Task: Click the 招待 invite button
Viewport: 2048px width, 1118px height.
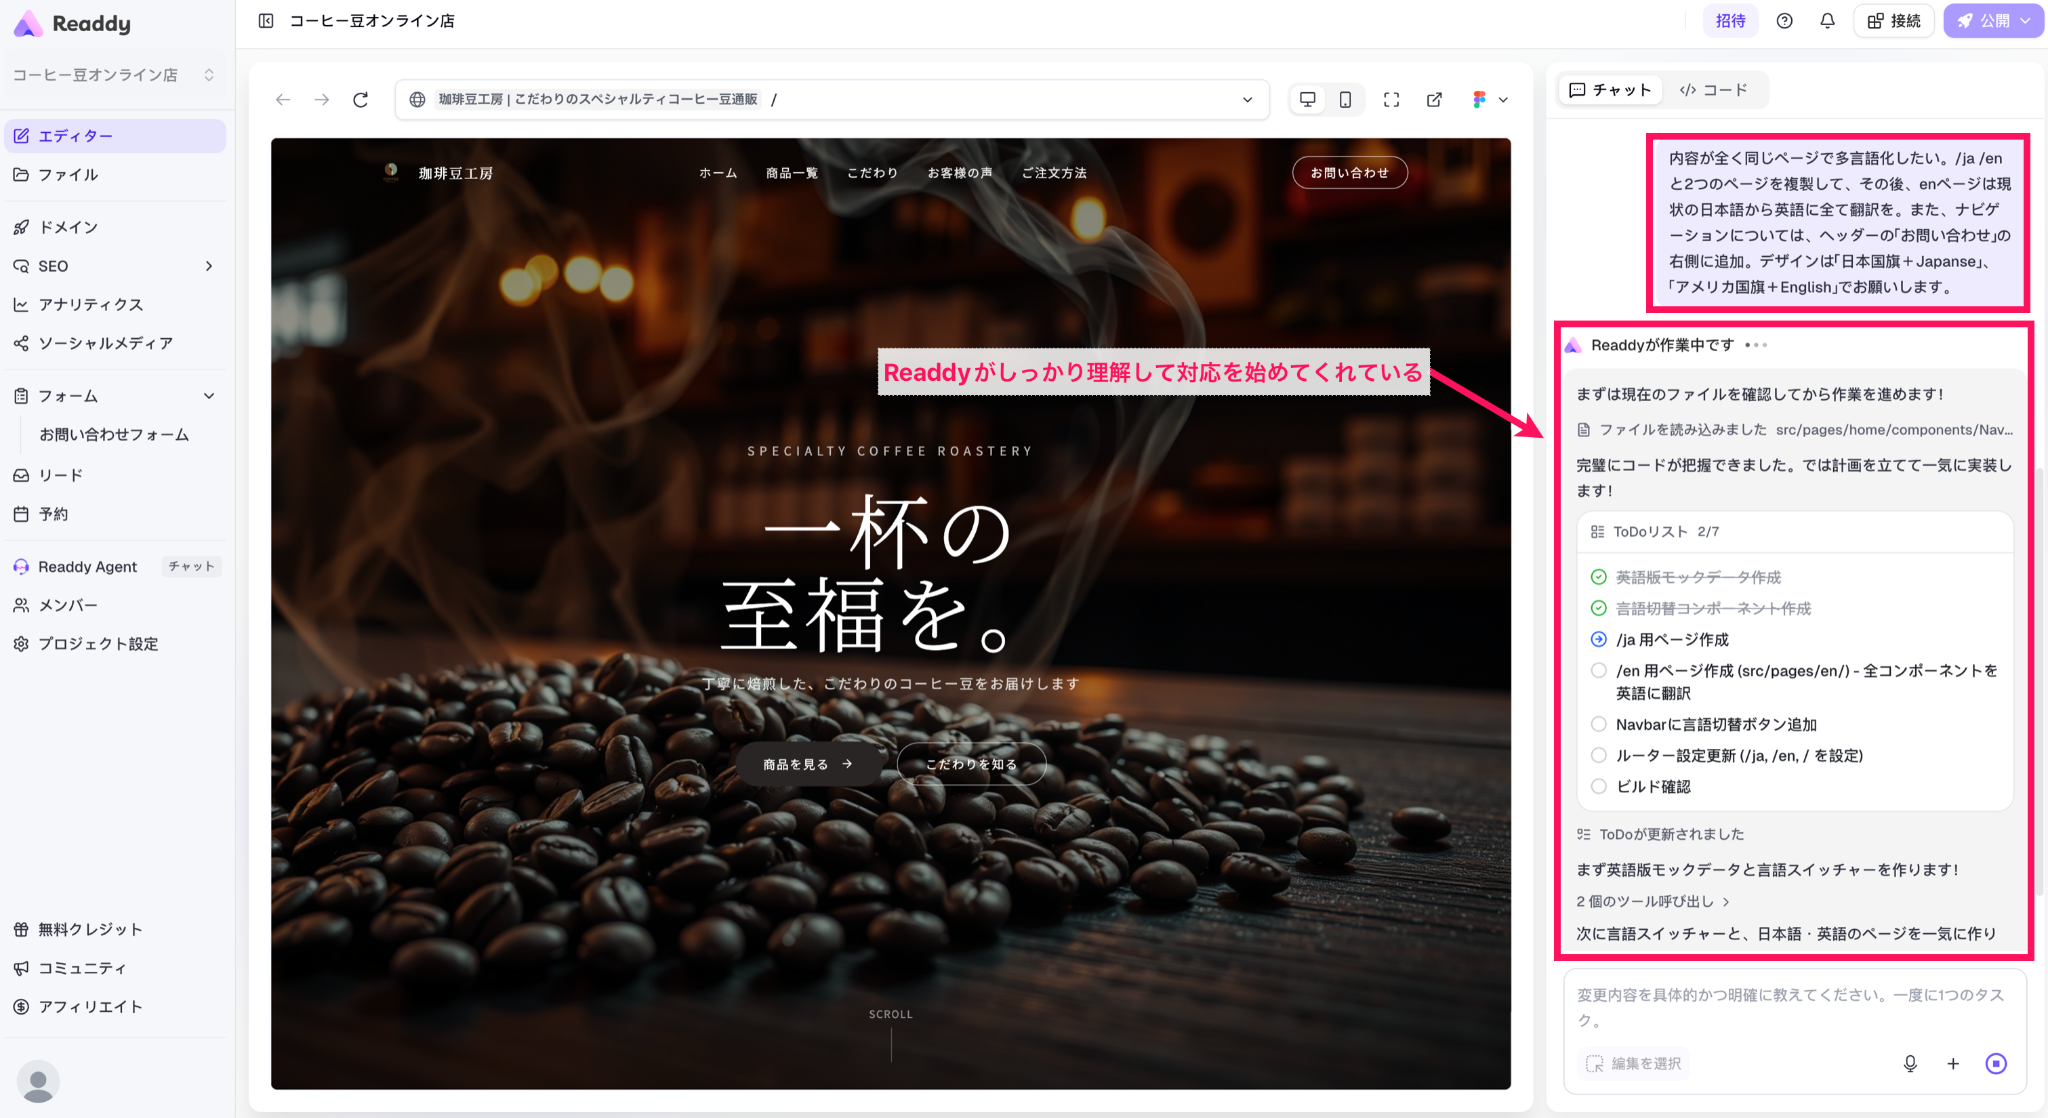Action: (x=1730, y=21)
